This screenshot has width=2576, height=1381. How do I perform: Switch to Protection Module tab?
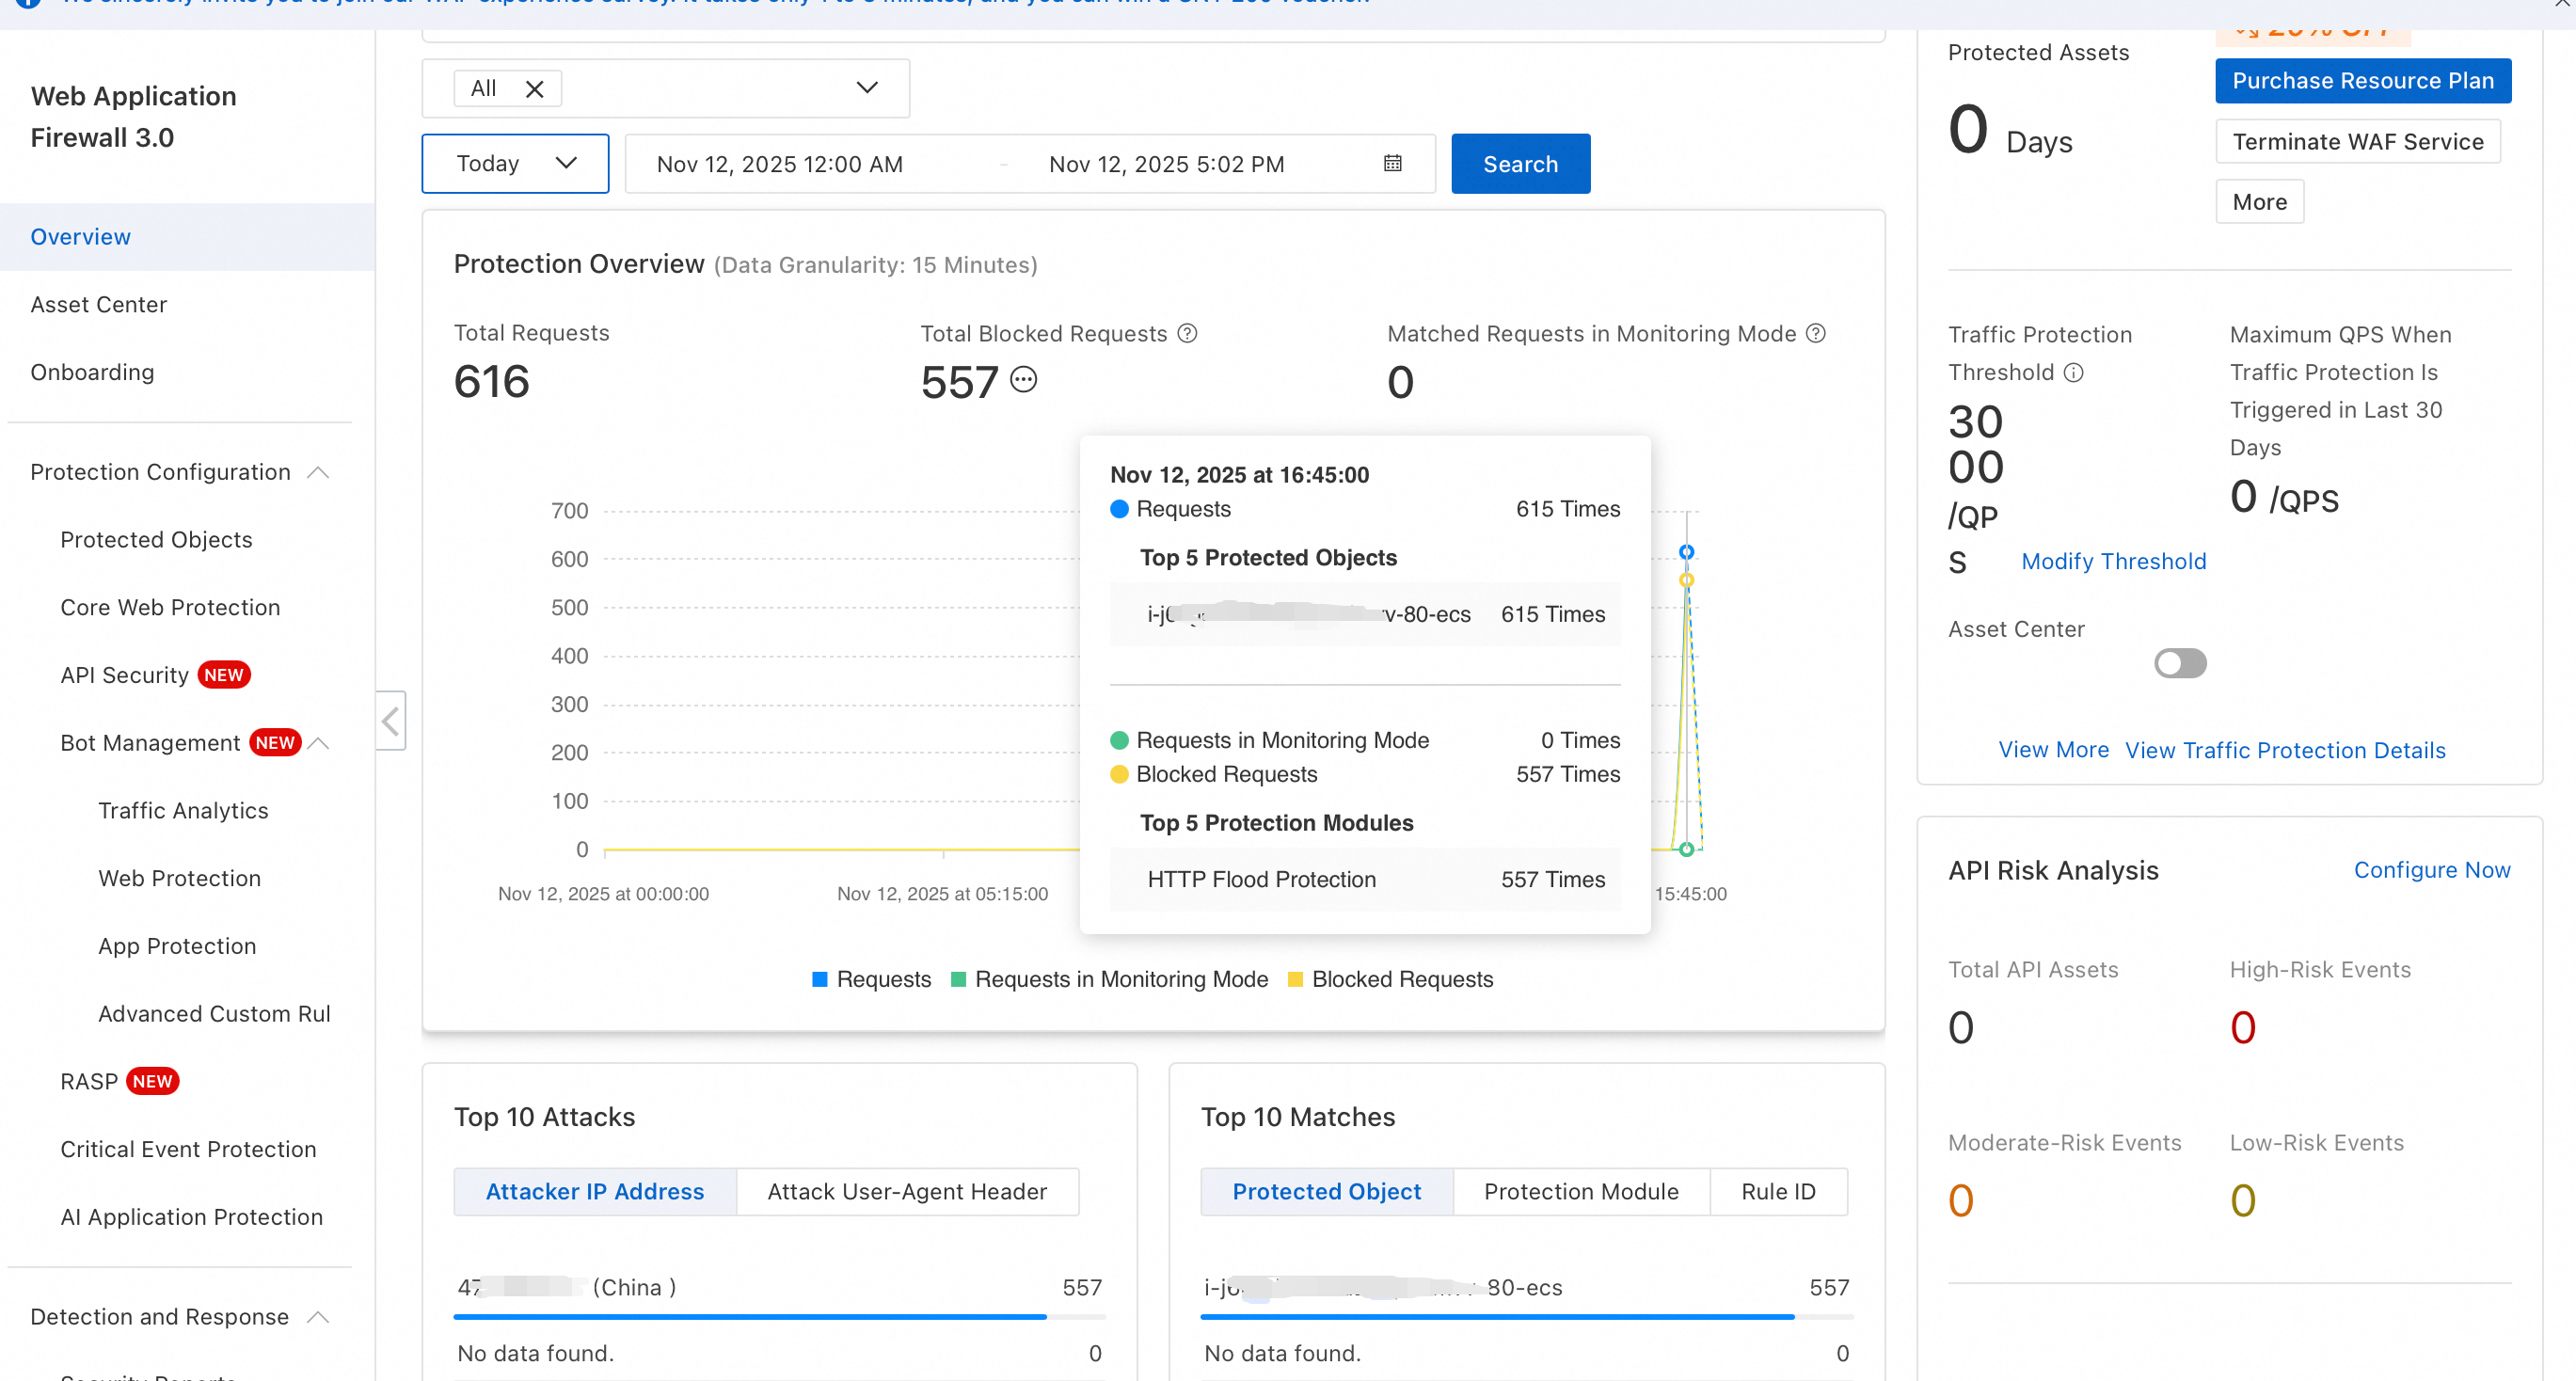tap(1580, 1191)
